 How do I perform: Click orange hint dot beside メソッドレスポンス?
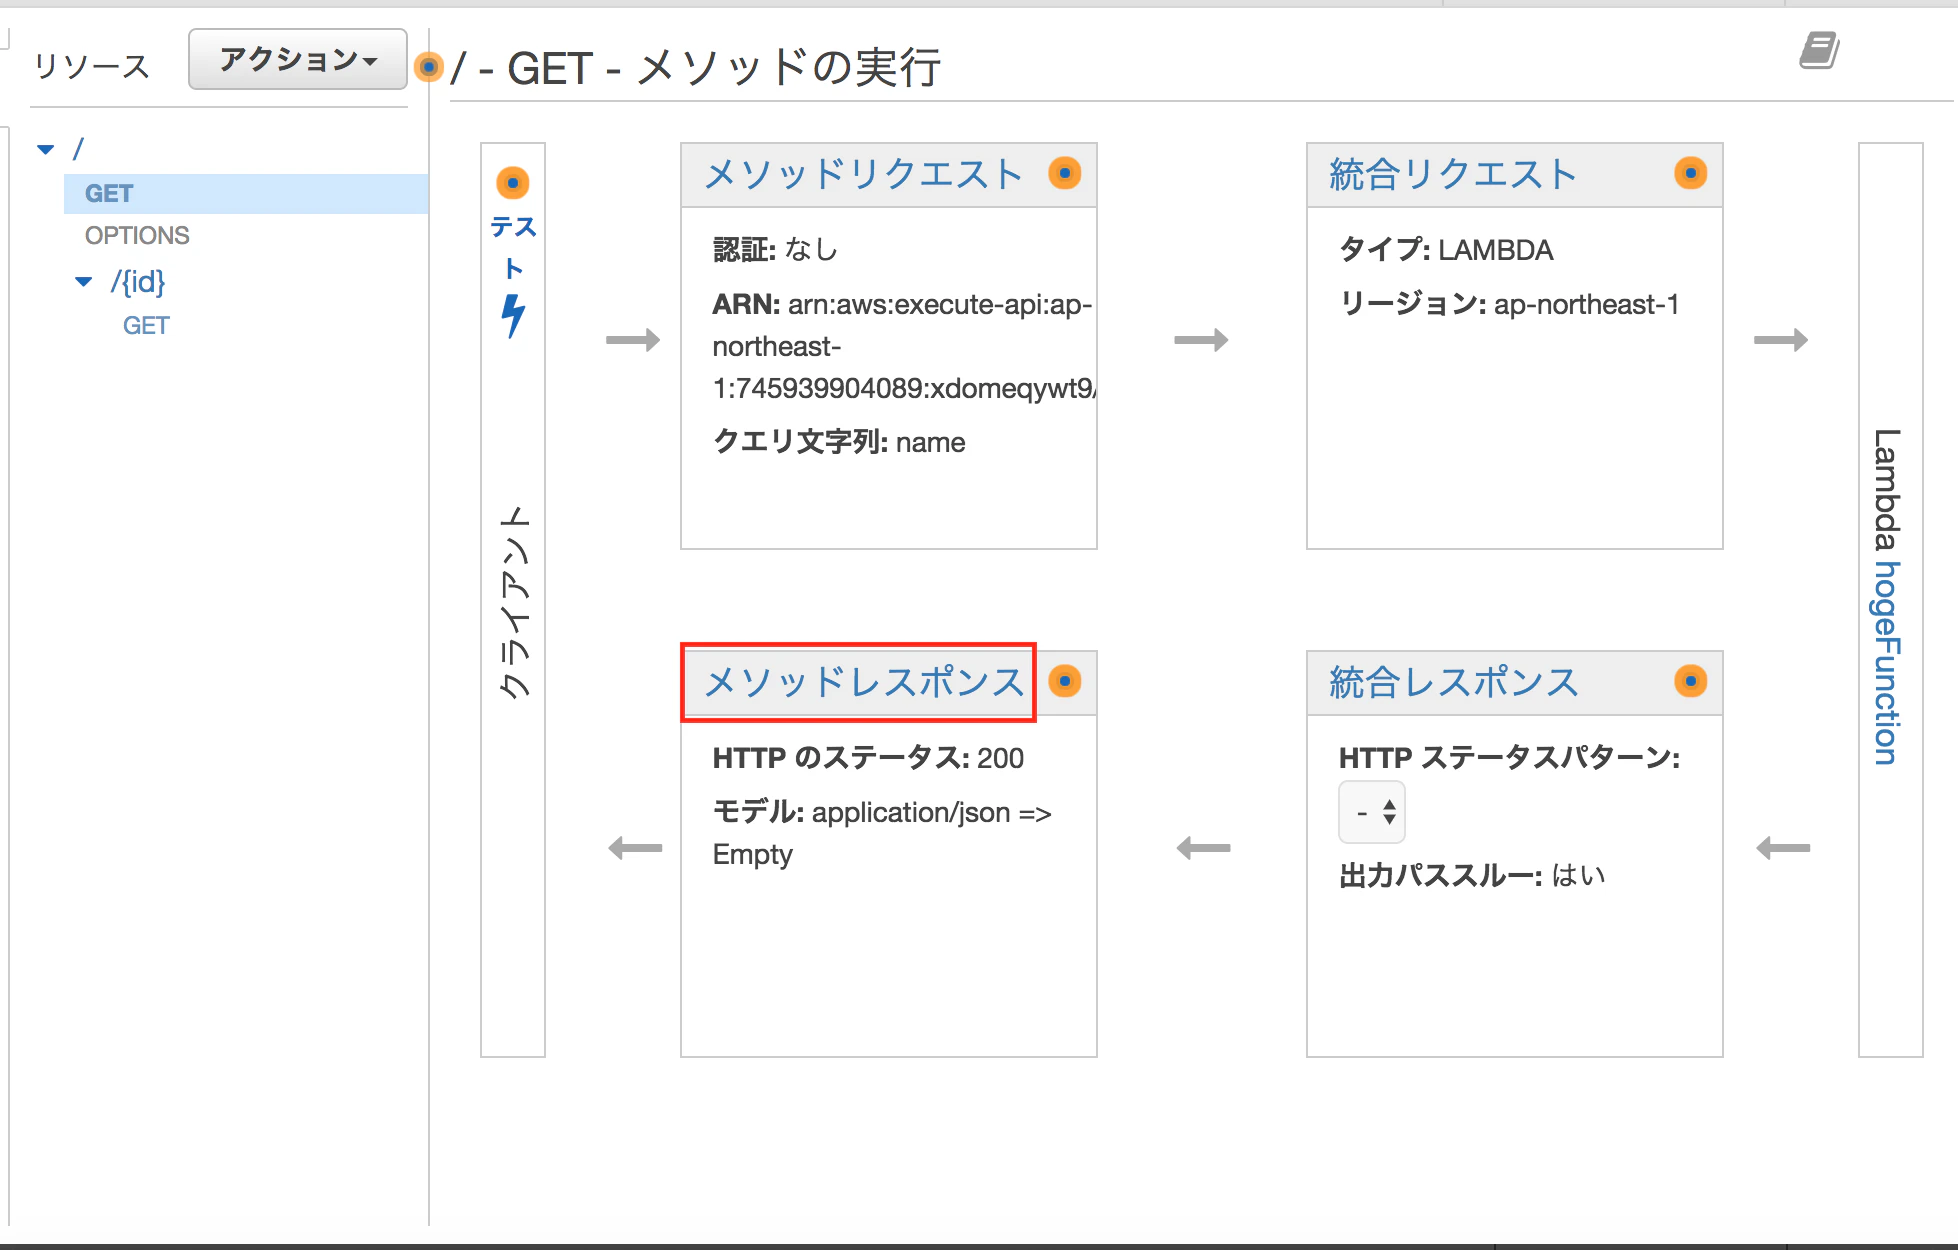pos(1065,681)
